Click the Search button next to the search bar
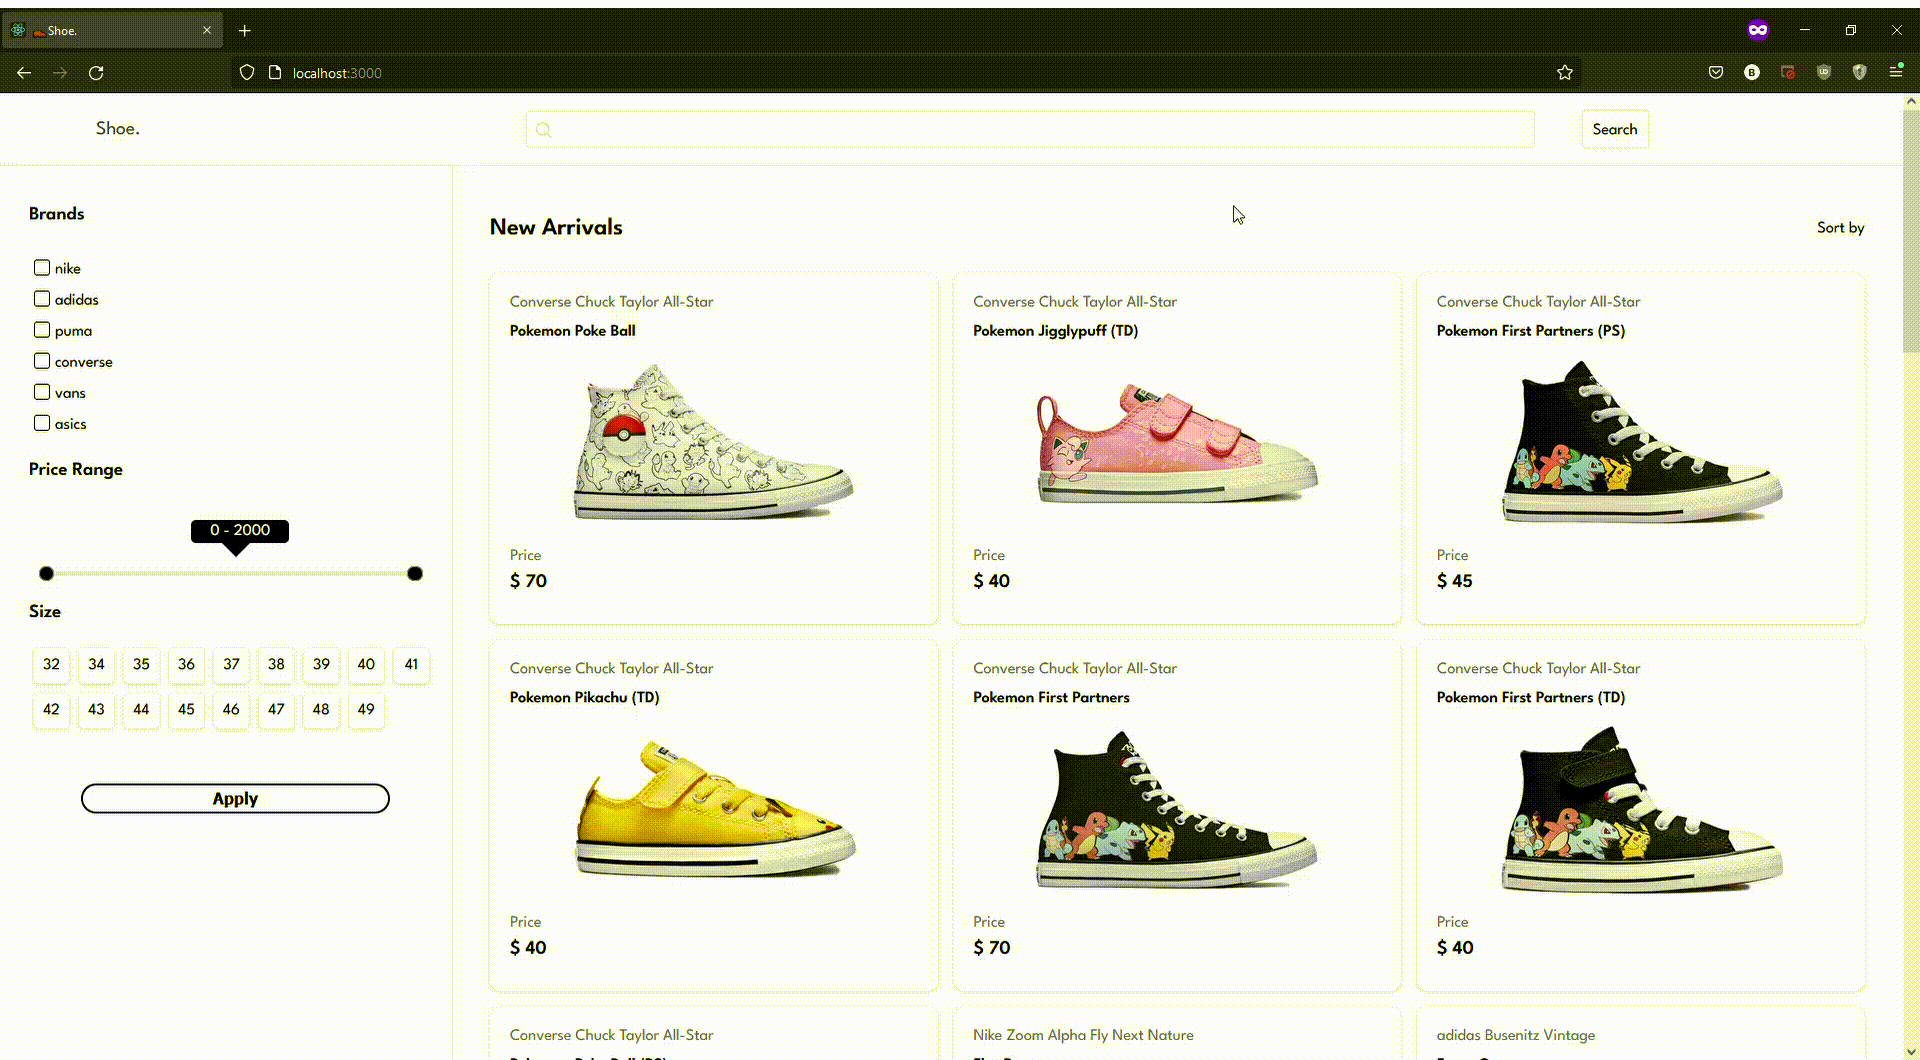This screenshot has width=1920, height=1060. click(1614, 129)
